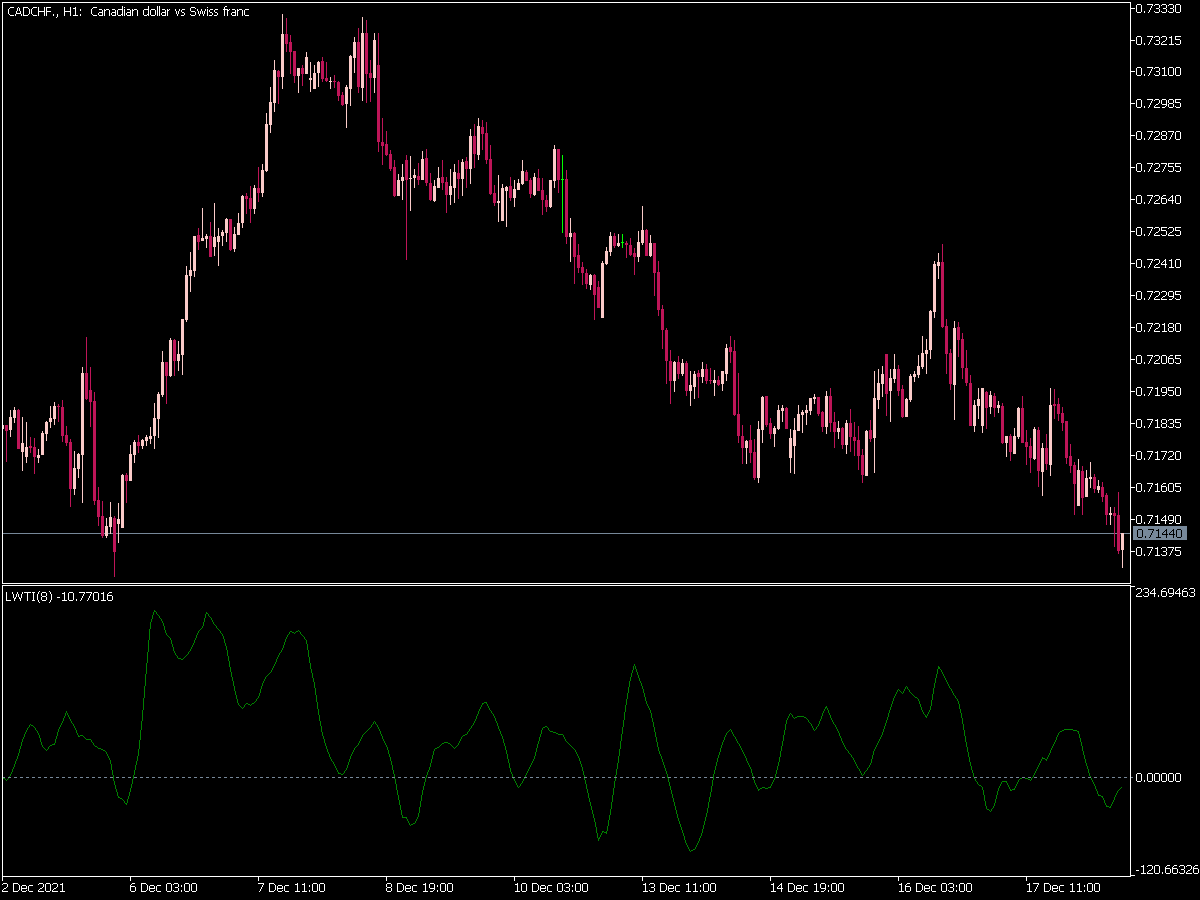Click the 0.72985 price axis value
Image resolution: width=1200 pixels, height=900 pixels.
[x=1160, y=104]
